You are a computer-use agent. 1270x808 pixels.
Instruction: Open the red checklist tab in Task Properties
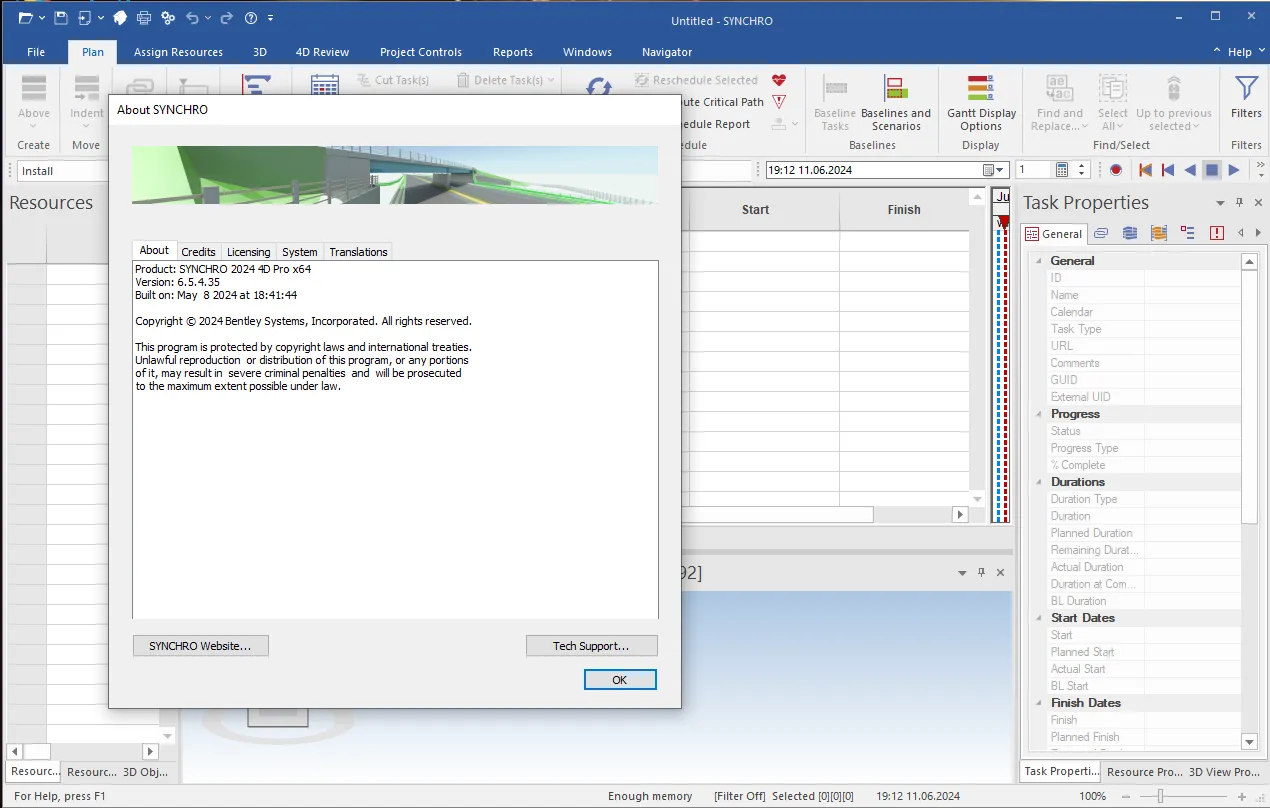tap(1188, 233)
